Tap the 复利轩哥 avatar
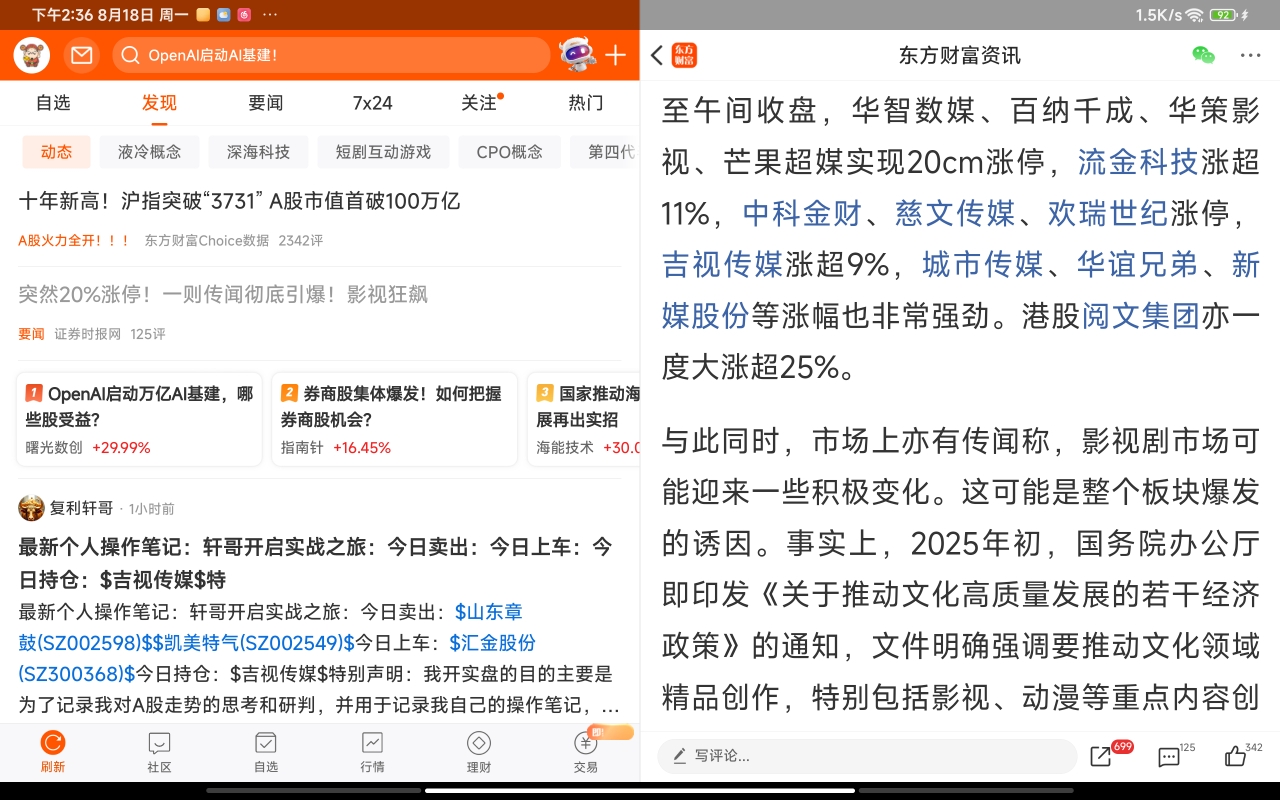This screenshot has width=1280, height=800. tap(31, 508)
